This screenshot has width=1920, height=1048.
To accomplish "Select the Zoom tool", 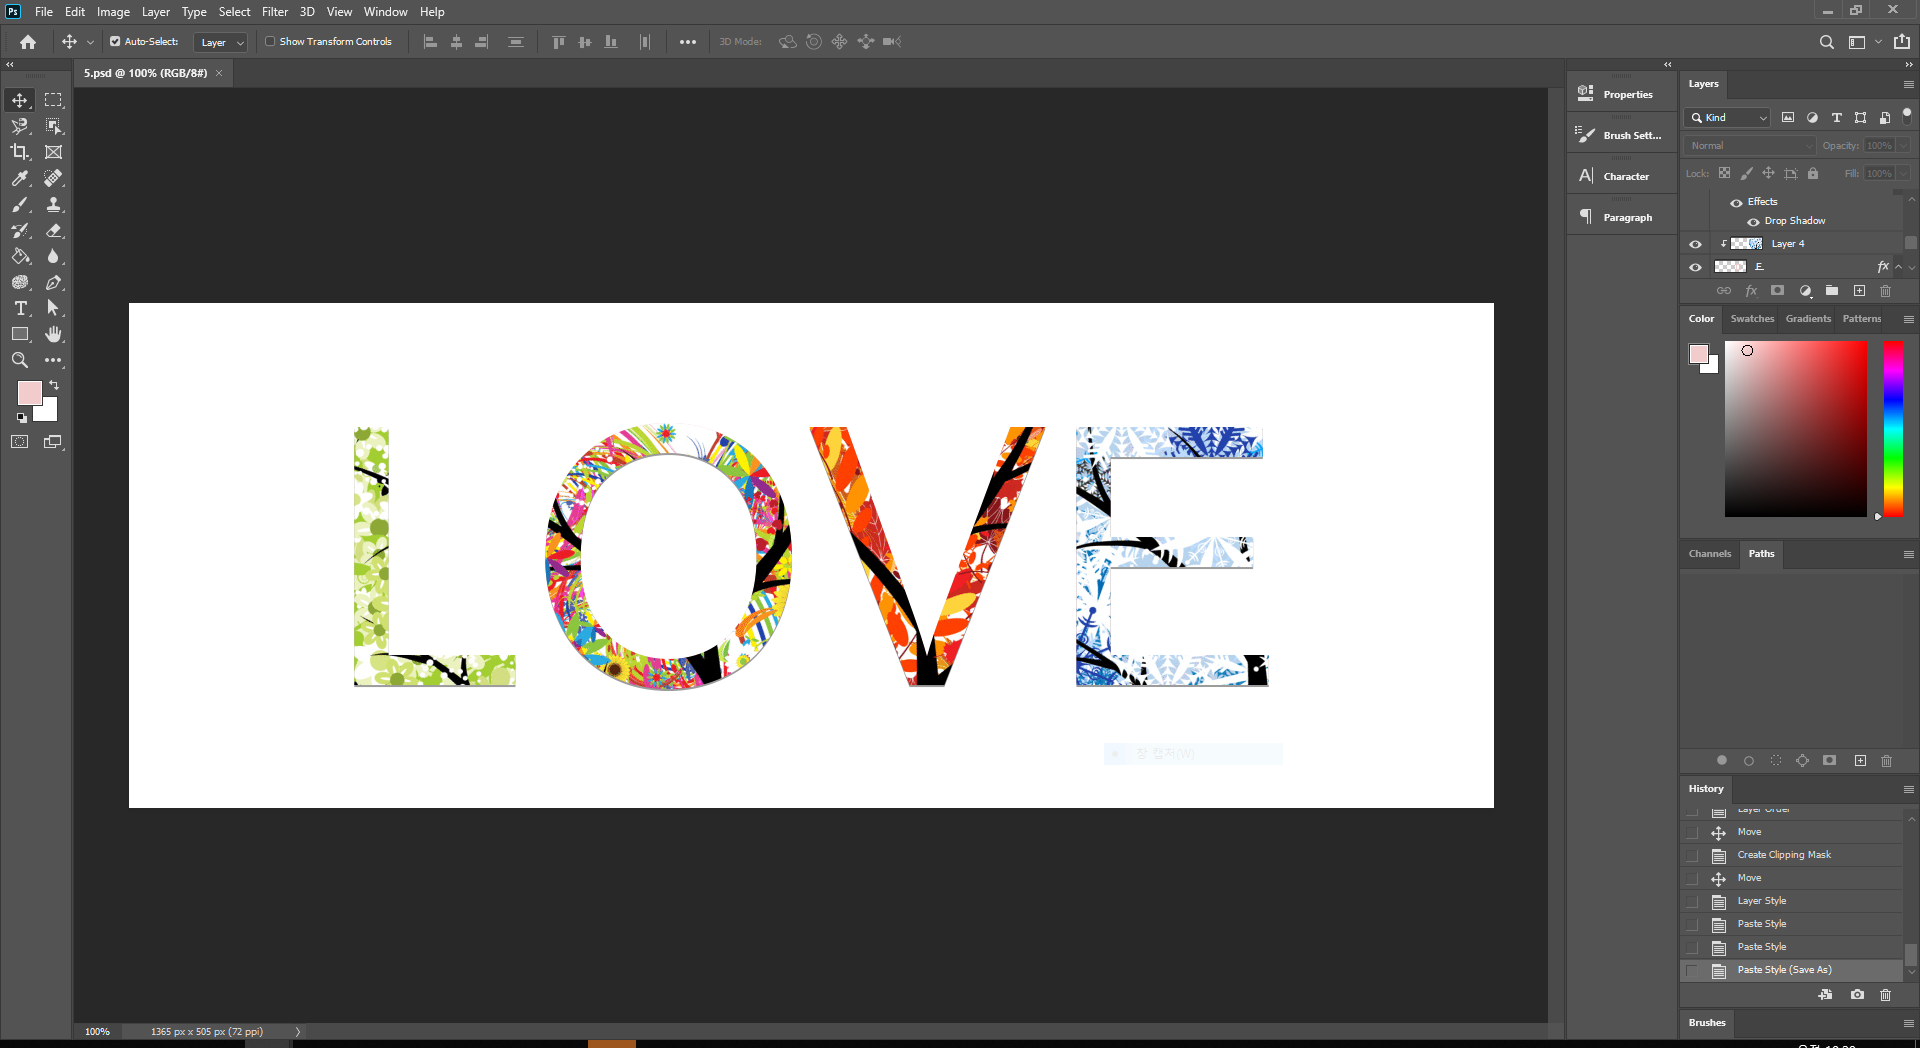I will (x=20, y=360).
